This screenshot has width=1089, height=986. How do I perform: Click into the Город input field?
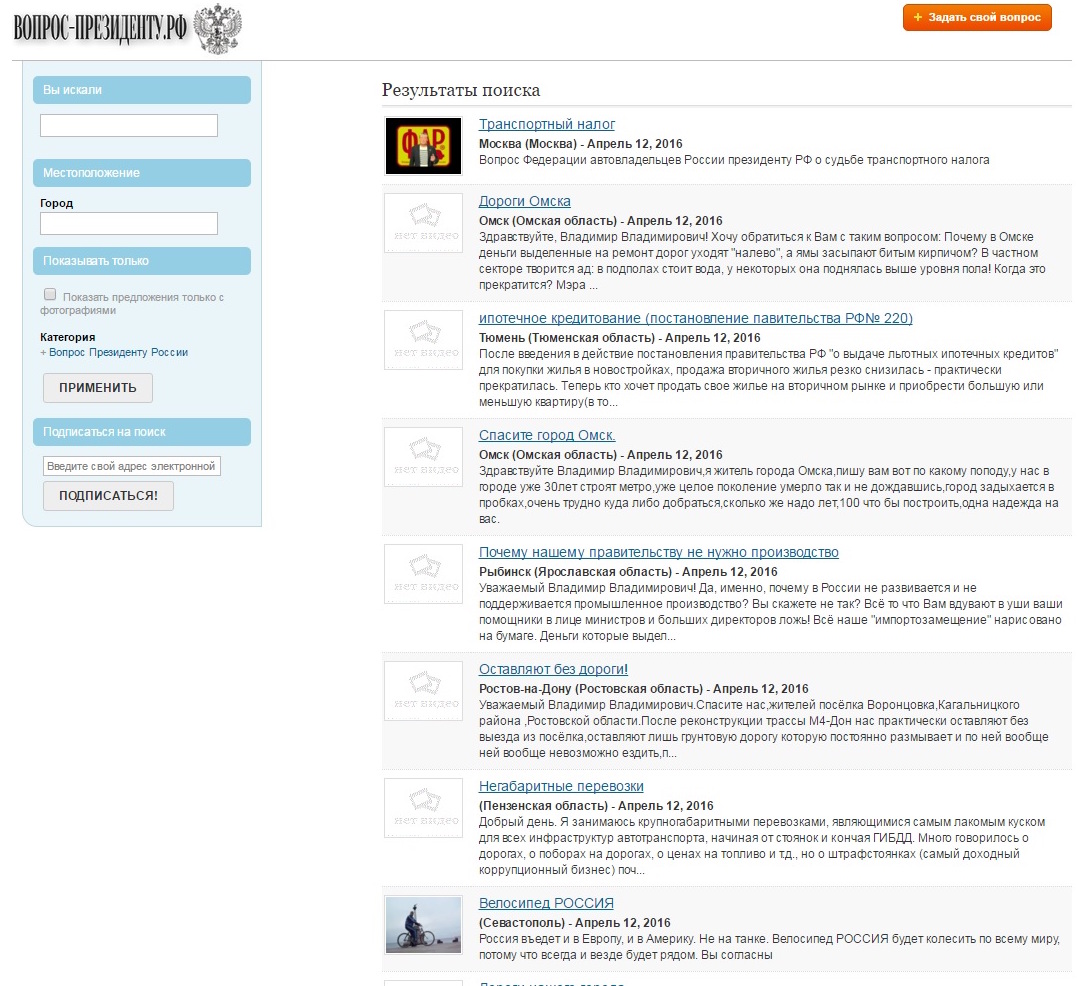point(129,223)
